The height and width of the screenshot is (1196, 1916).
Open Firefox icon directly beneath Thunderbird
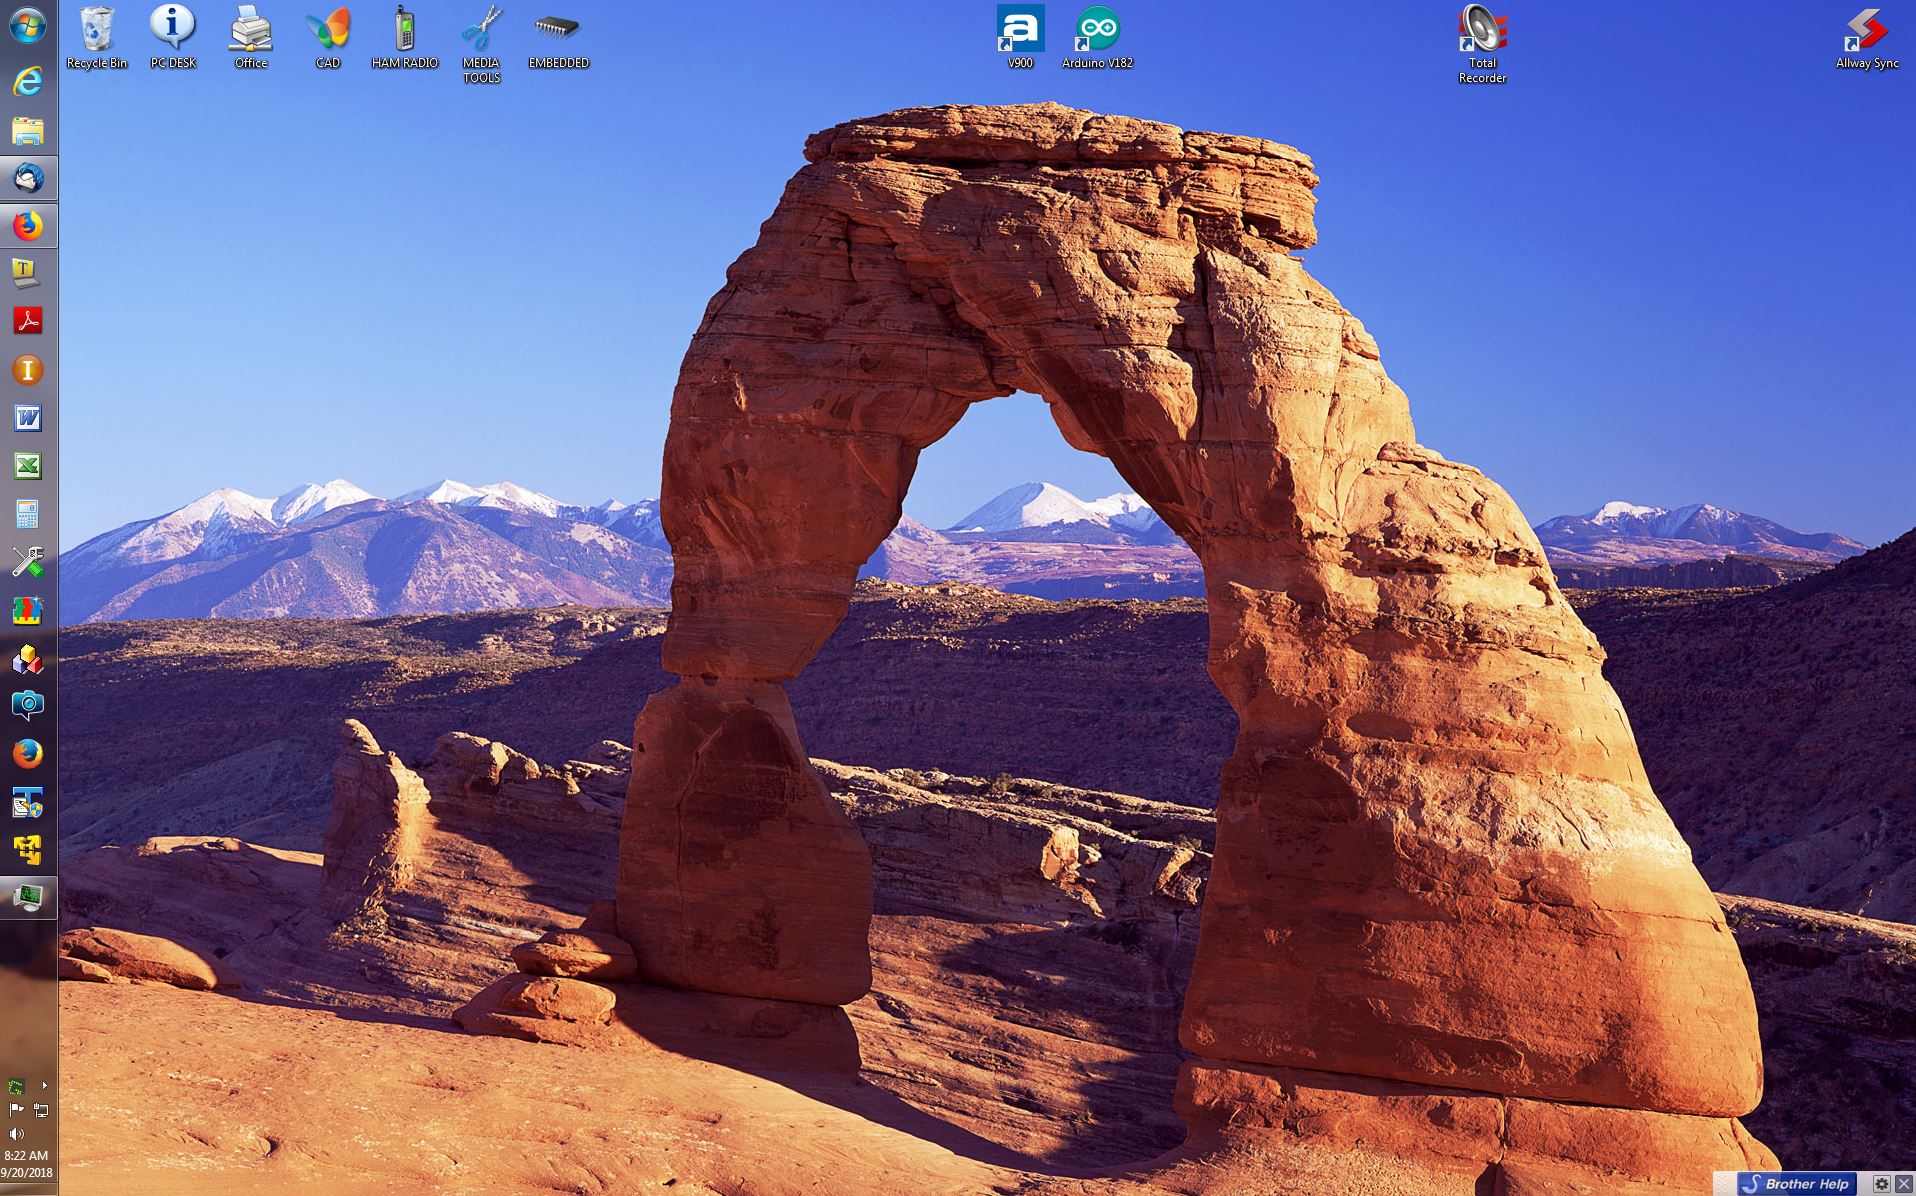(28, 227)
